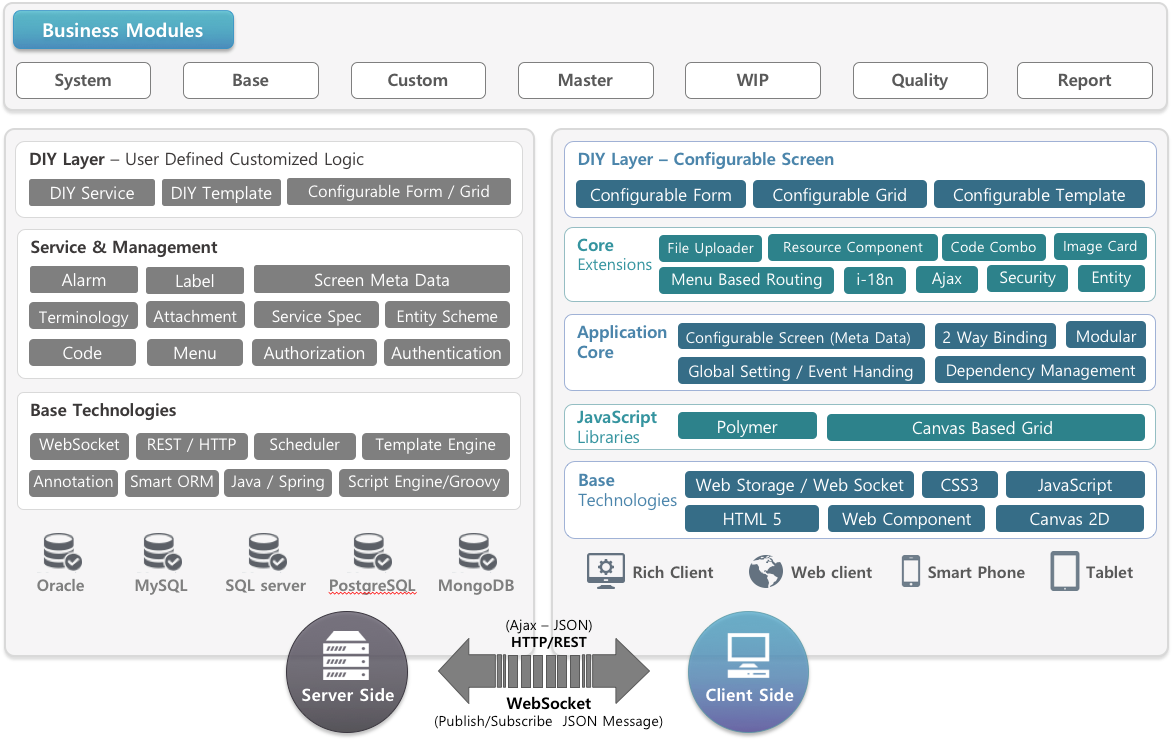Click the Oracle database icon

[x=61, y=552]
